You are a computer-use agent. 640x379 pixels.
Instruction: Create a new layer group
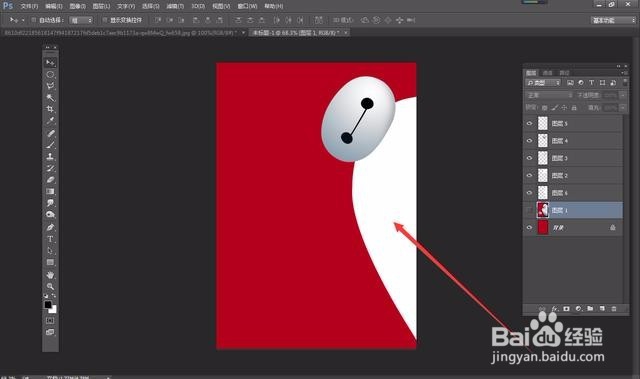pyautogui.click(x=590, y=309)
